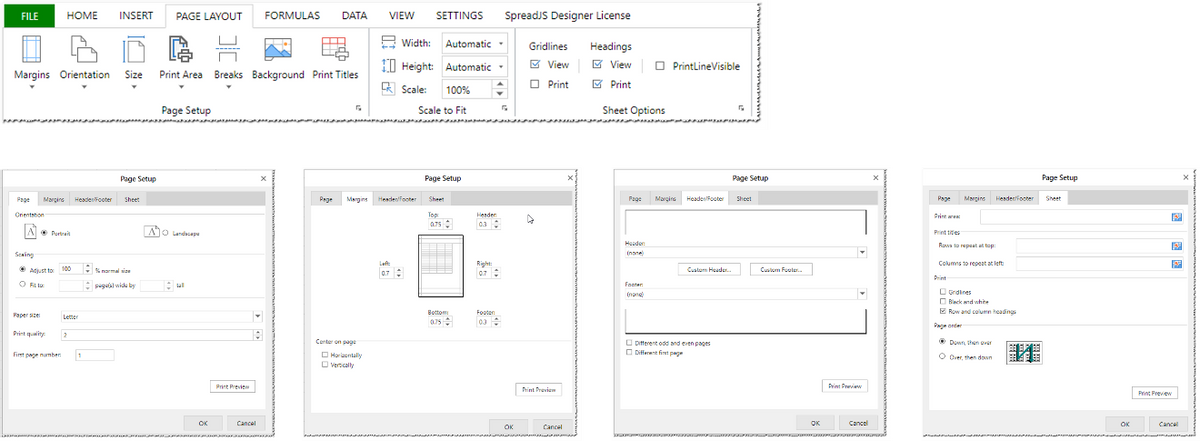This screenshot has width=1200, height=441.
Task: Click the Portrait page icon
Action: click(31, 232)
